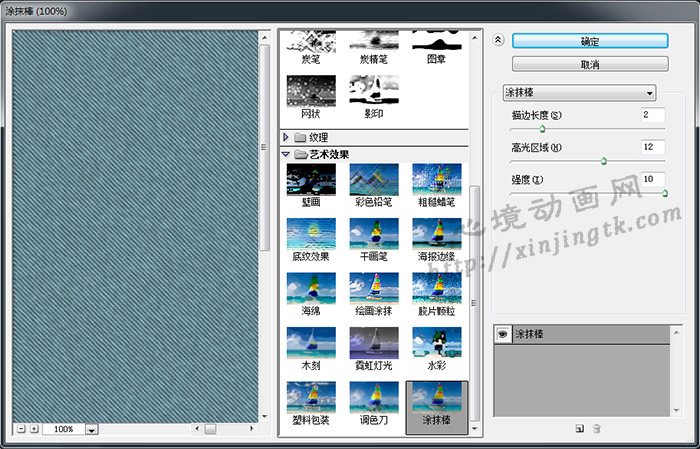Apply the 霓虹灯光 neon glow filter
The width and height of the screenshot is (700, 449).
pyautogui.click(x=374, y=343)
